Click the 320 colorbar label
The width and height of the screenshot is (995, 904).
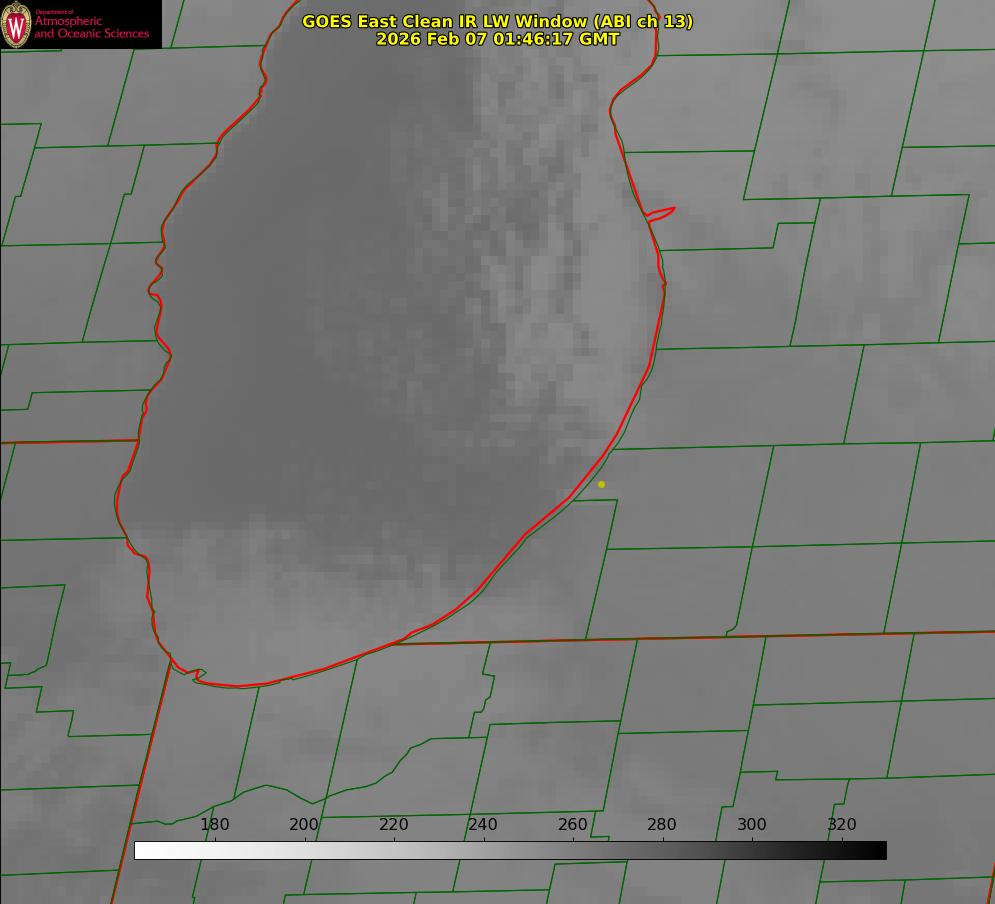point(842,824)
